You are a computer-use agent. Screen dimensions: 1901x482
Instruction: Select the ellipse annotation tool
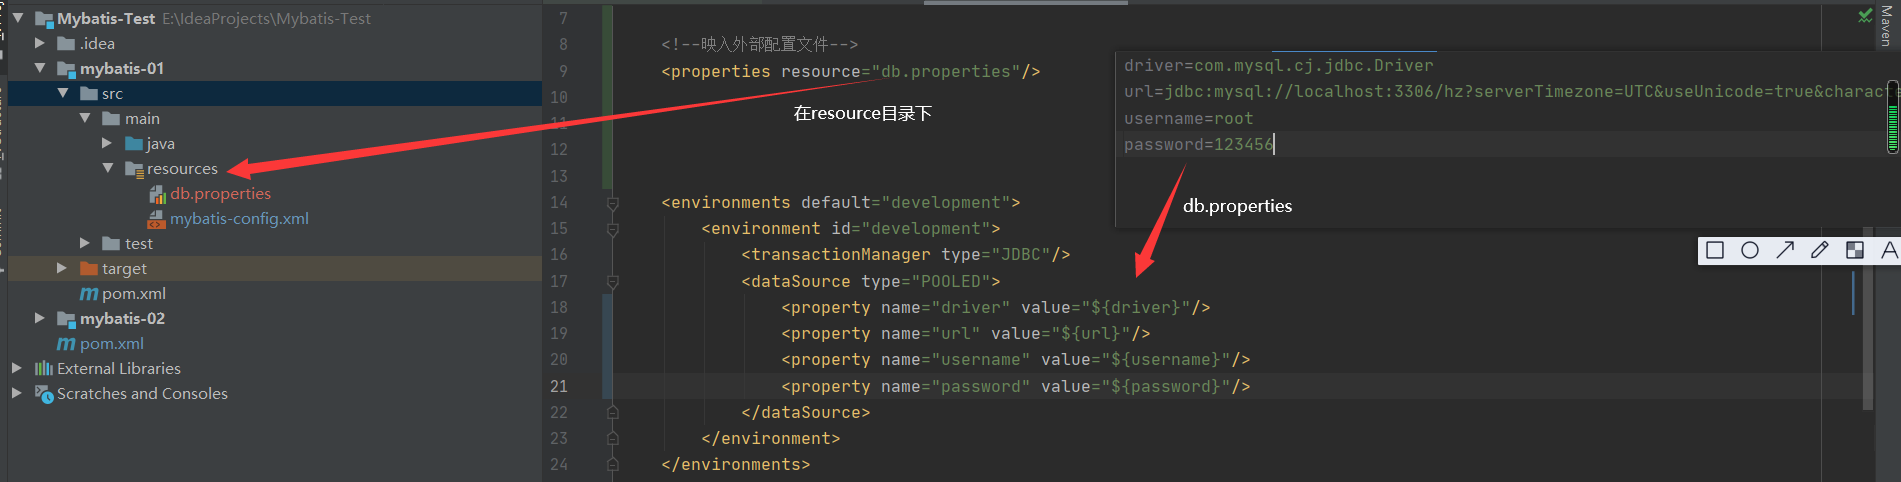pos(1750,250)
